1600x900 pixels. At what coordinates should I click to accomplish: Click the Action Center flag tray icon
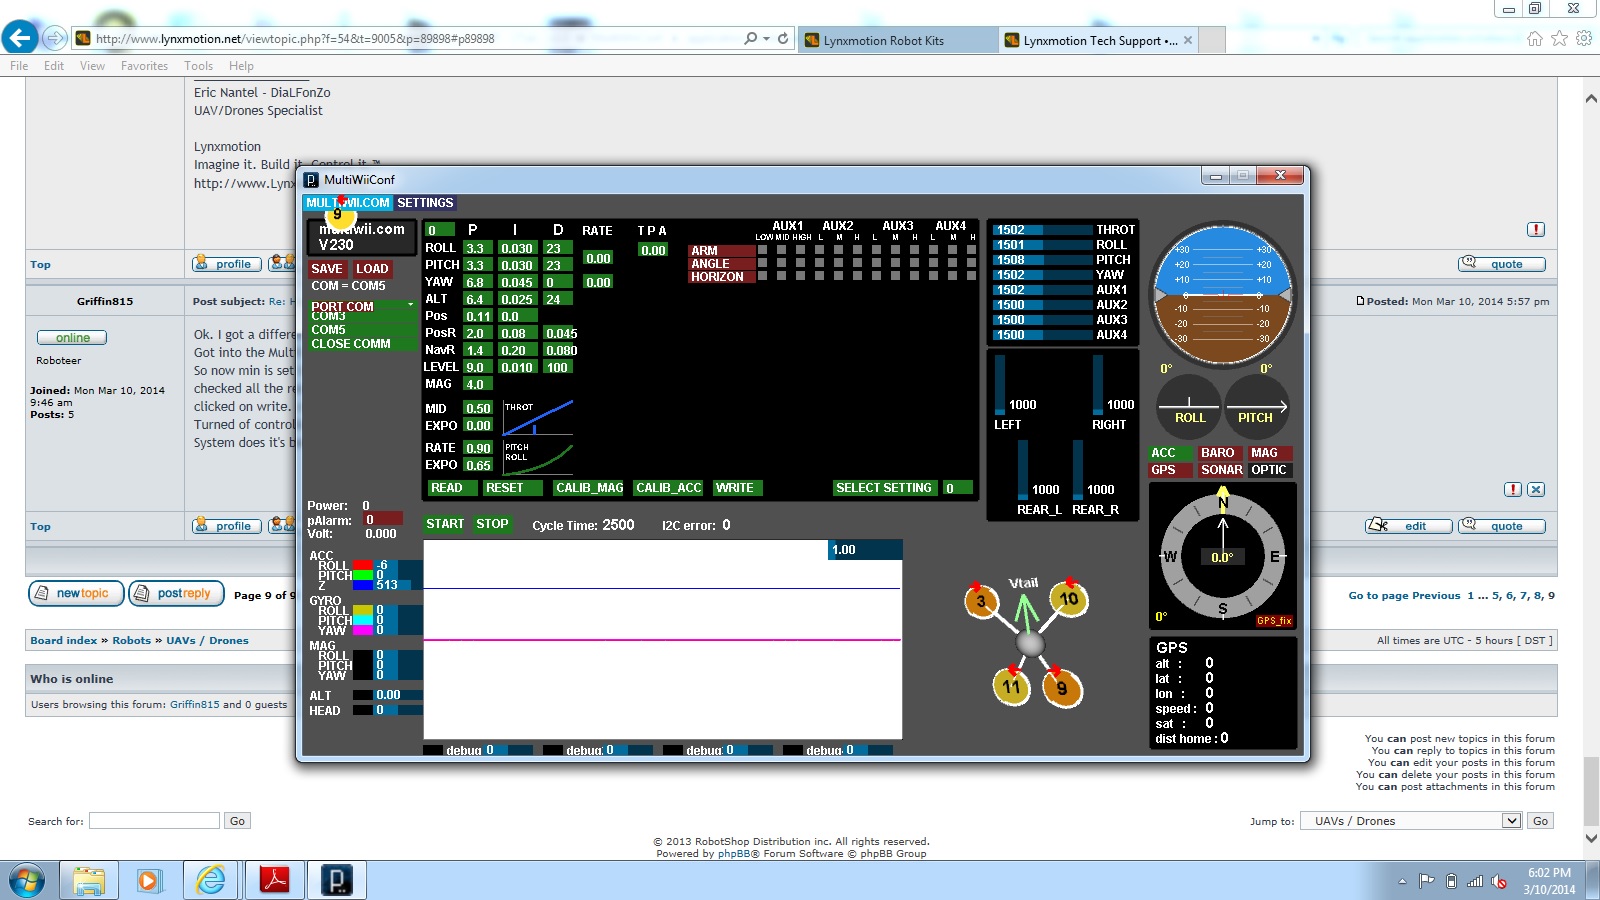point(1427,881)
